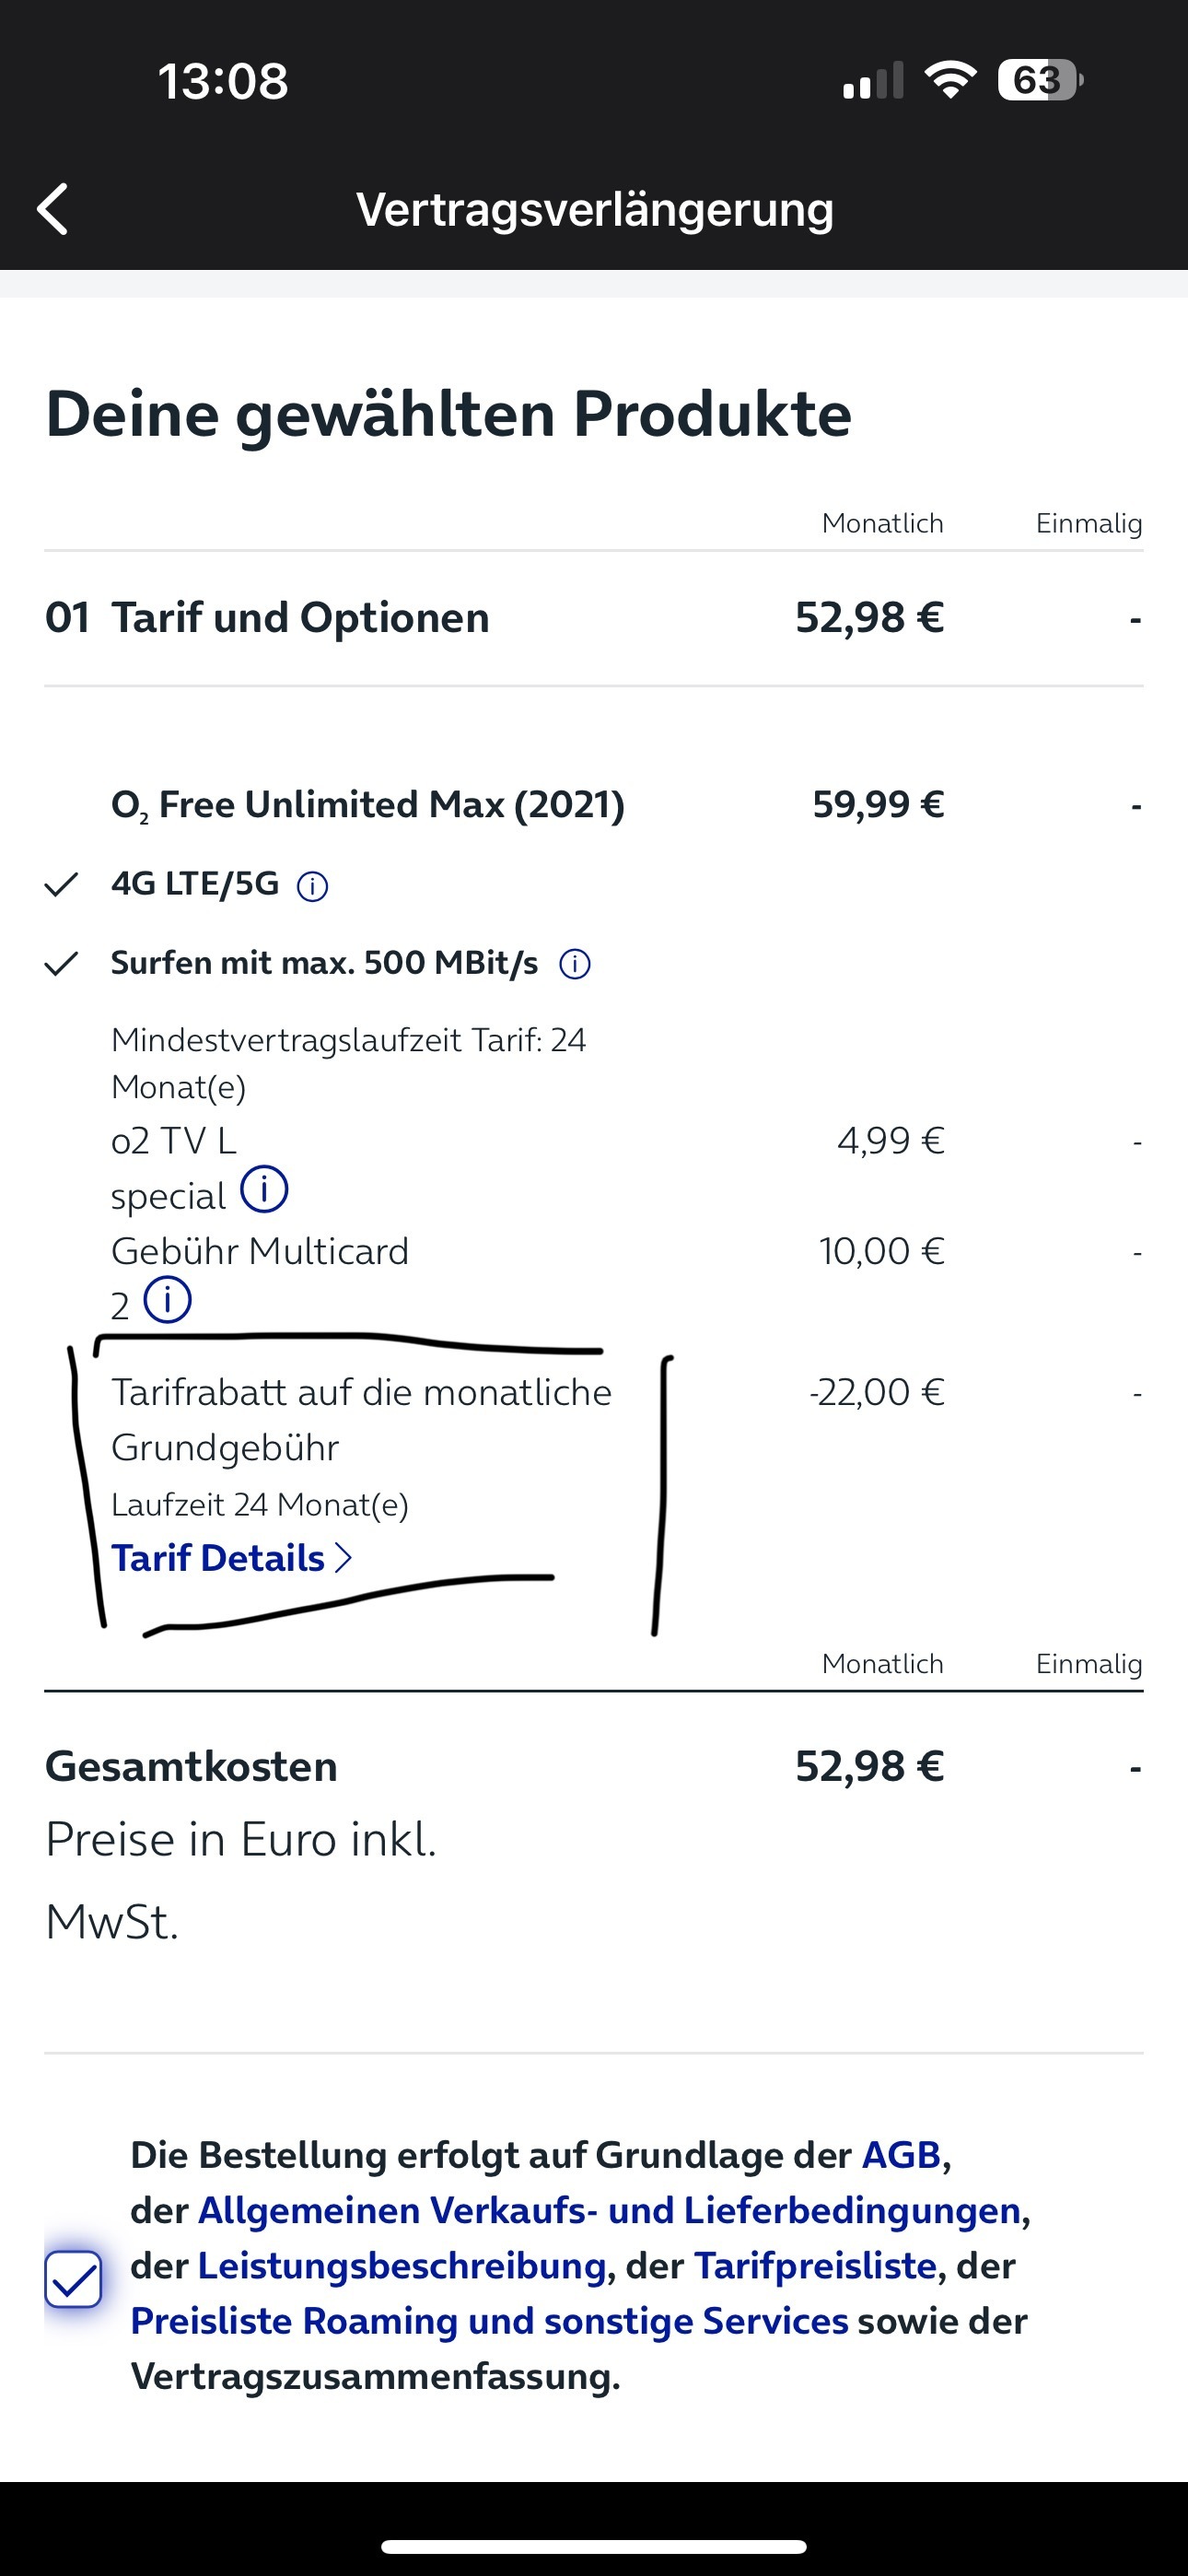This screenshot has height=2576, width=1188.
Task: Open info icon for 500 MBit/s surfing
Action: pos(574,964)
